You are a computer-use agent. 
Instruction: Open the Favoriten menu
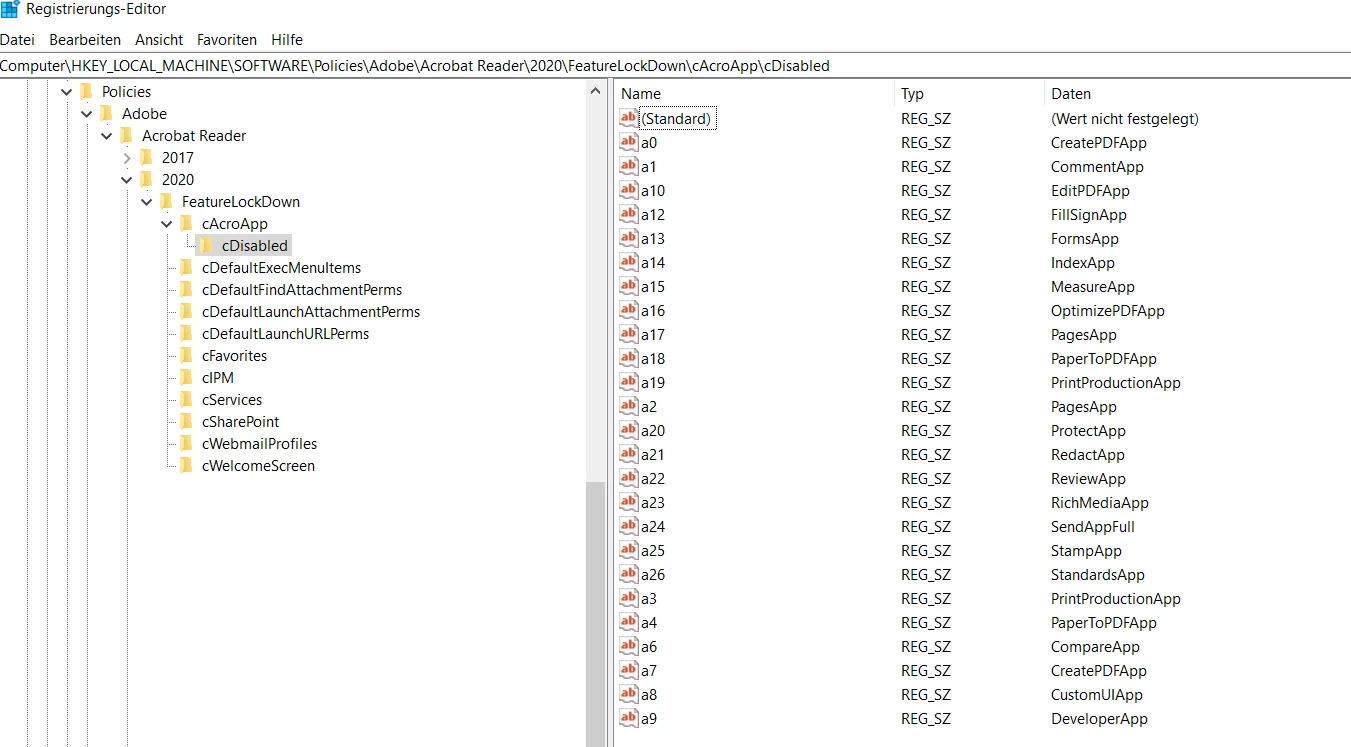[227, 40]
